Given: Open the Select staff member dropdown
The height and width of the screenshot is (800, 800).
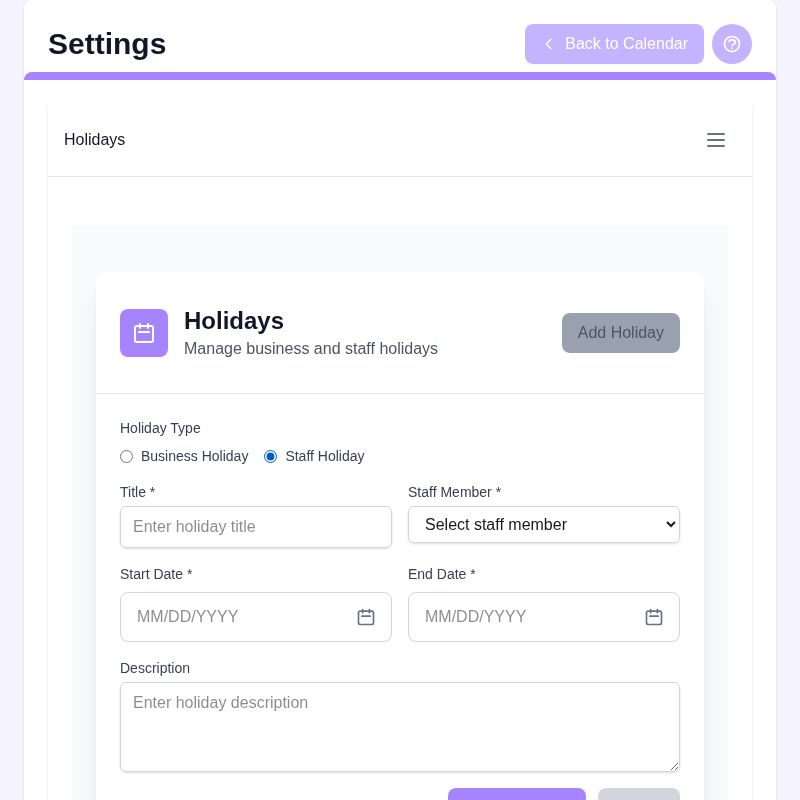Looking at the screenshot, I should pos(543,524).
